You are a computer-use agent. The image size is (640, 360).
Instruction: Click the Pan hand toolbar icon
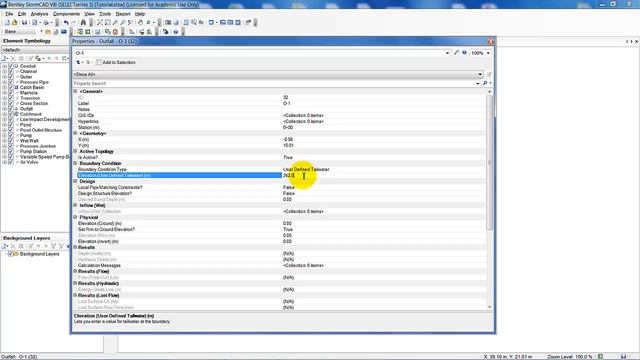click(140, 22)
